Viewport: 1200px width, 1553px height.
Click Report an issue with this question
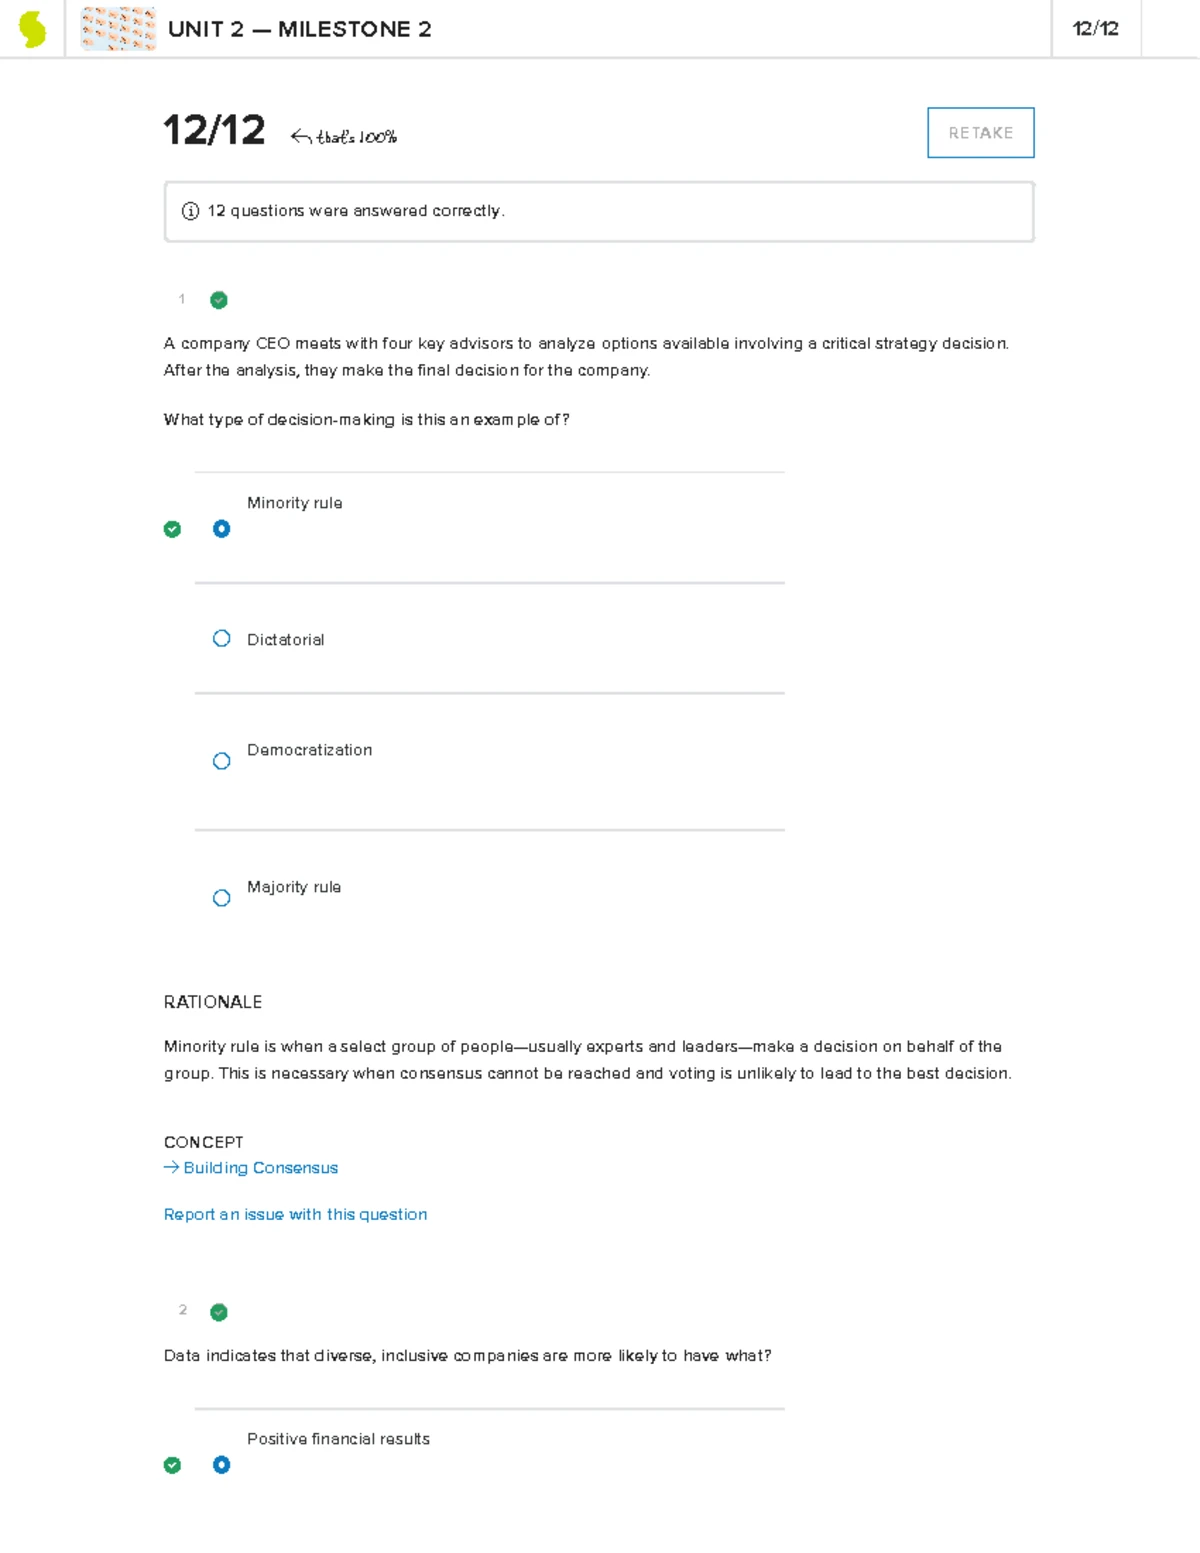coord(294,1214)
